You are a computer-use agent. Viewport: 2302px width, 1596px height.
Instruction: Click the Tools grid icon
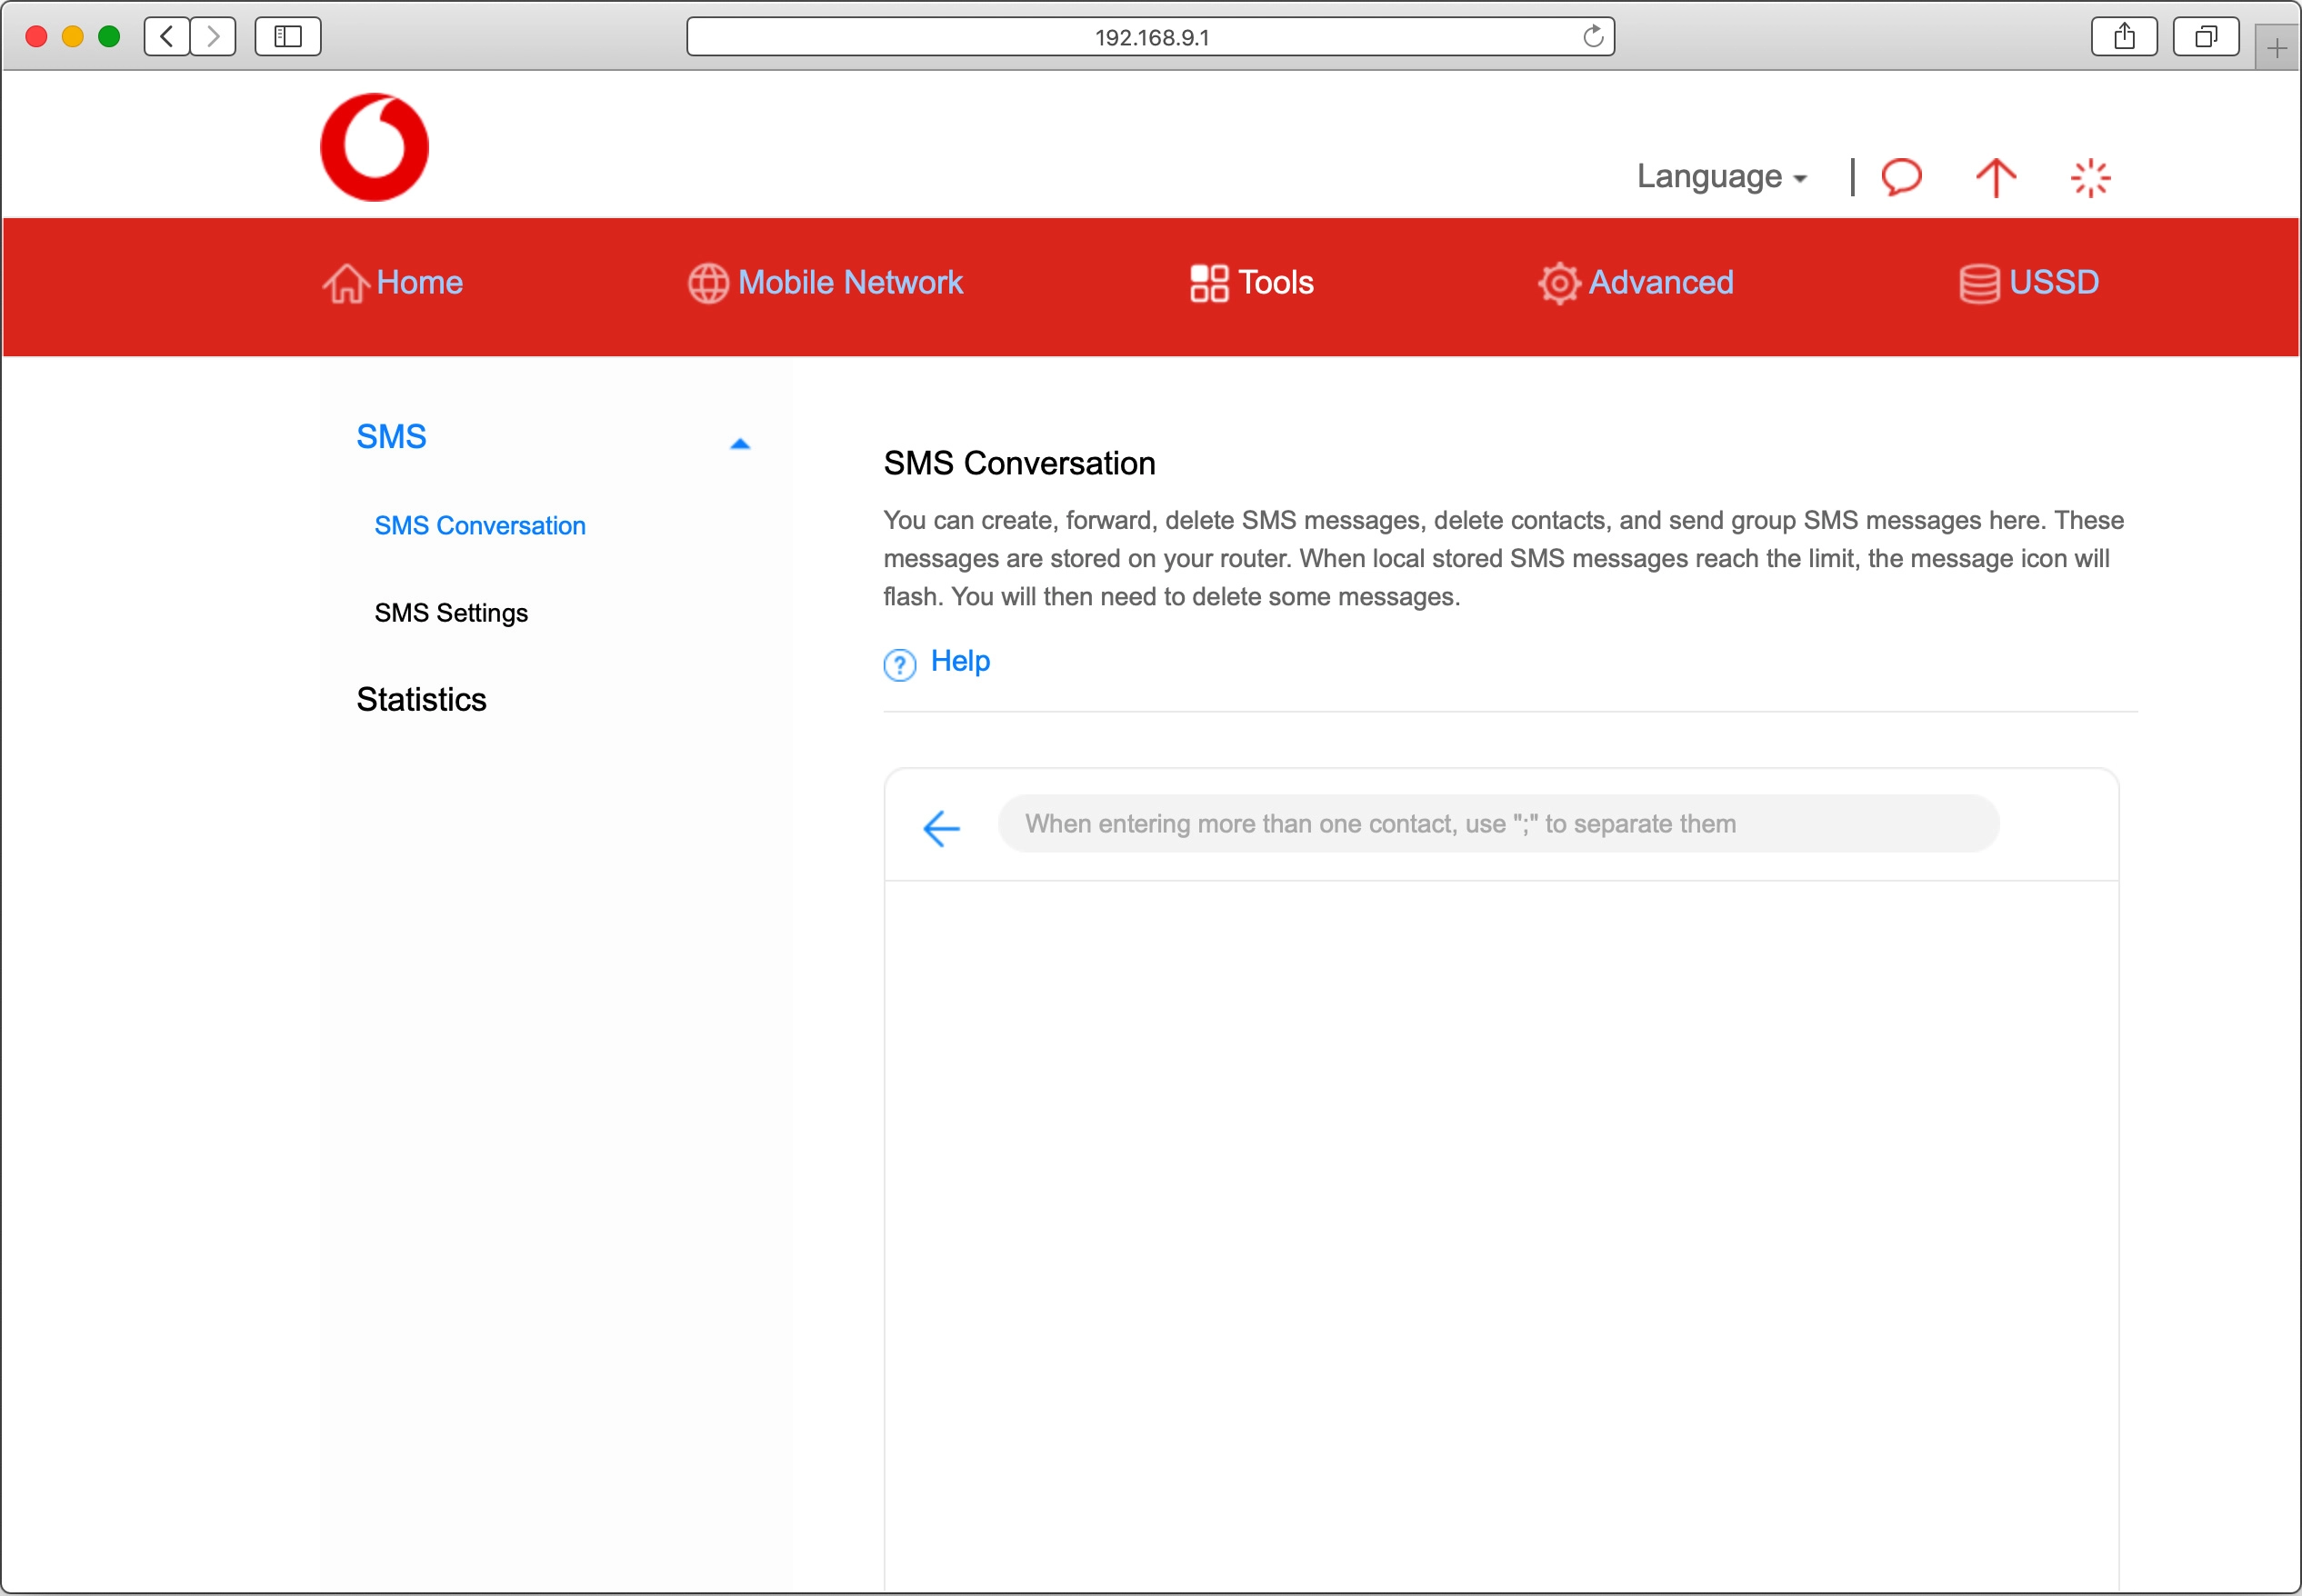1209,283
